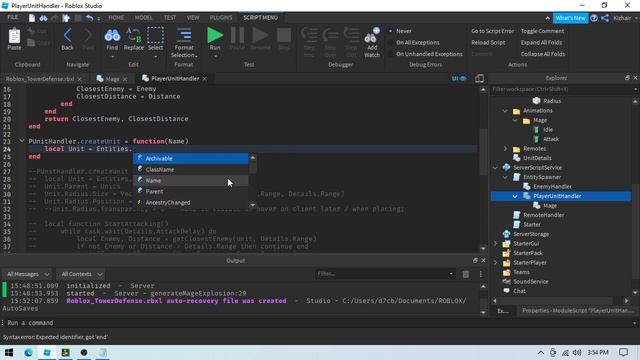This screenshot has width=640, height=360.
Task: Expand the StarterPlayer node
Action: coord(496,262)
